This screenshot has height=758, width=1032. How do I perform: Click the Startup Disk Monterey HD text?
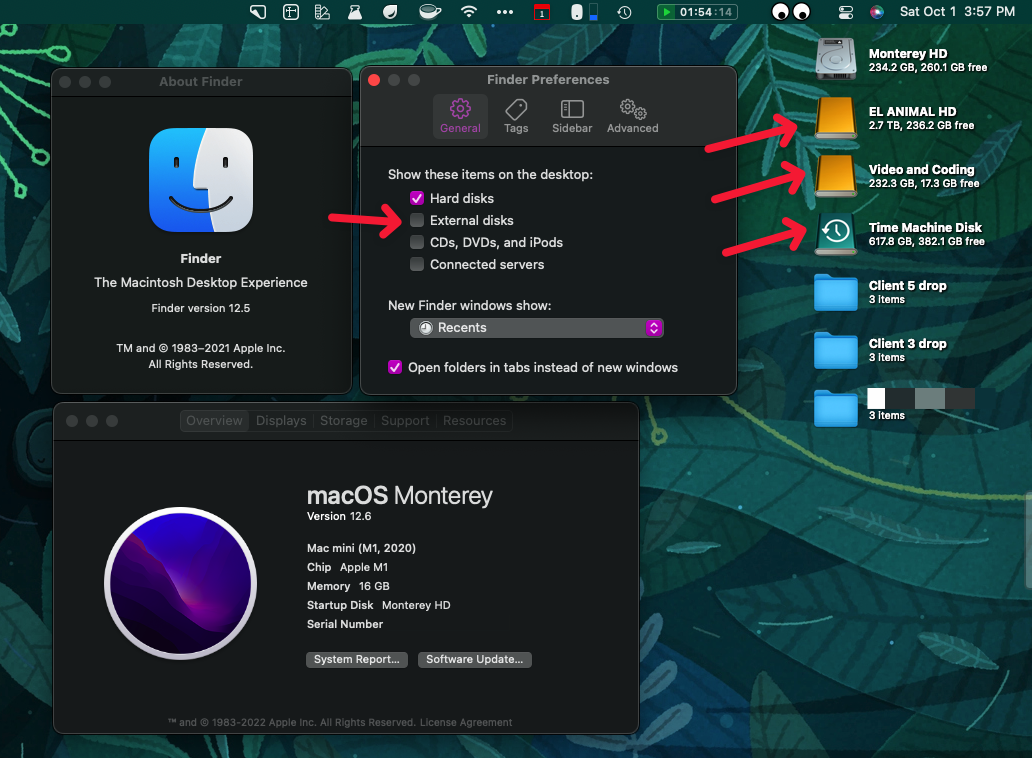click(378, 605)
